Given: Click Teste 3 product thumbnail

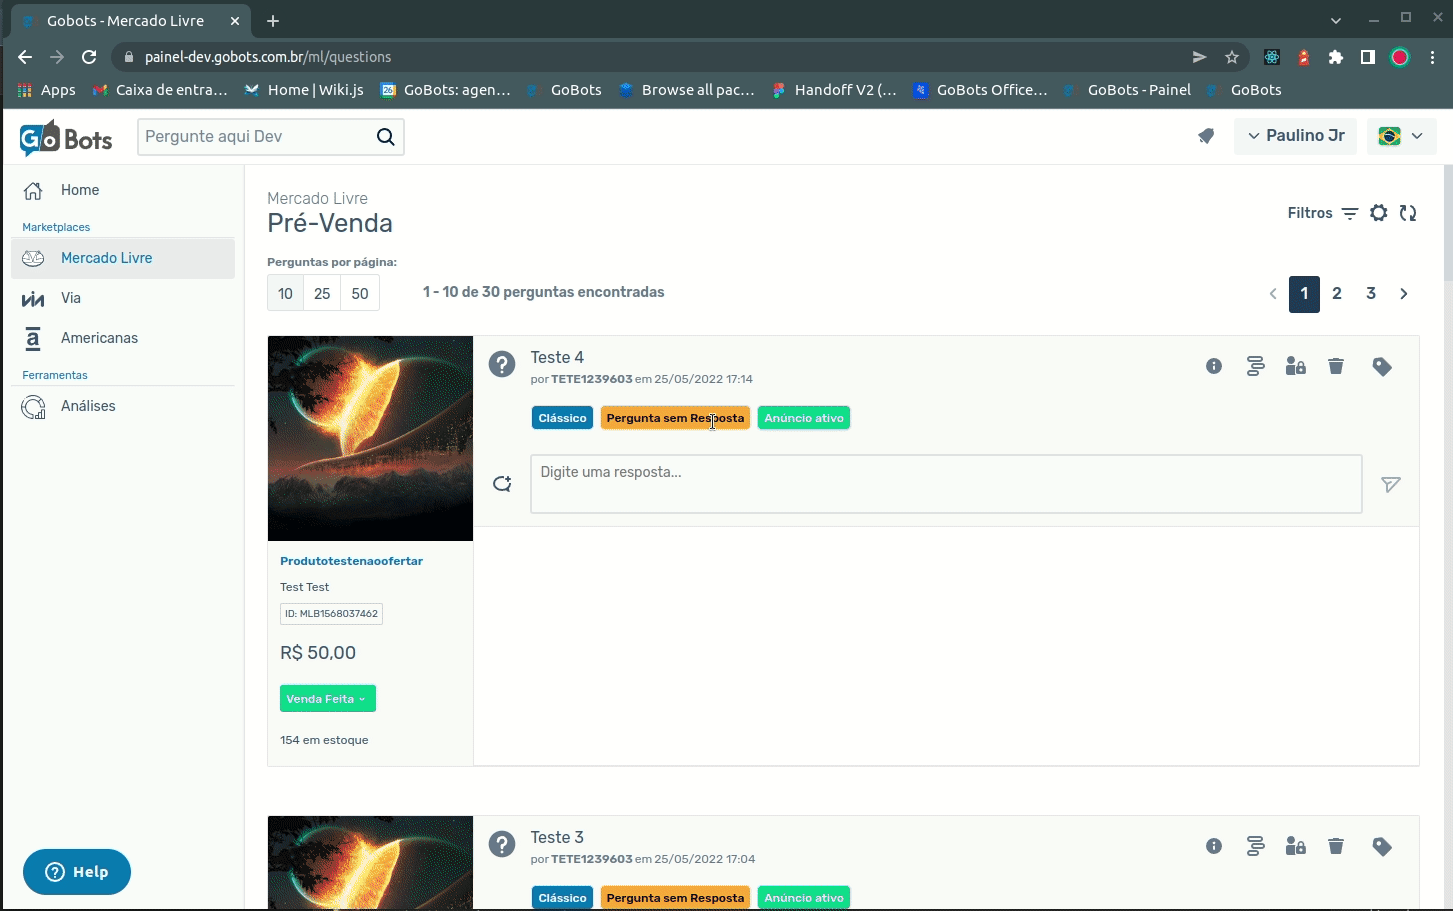Looking at the screenshot, I should coord(370,862).
